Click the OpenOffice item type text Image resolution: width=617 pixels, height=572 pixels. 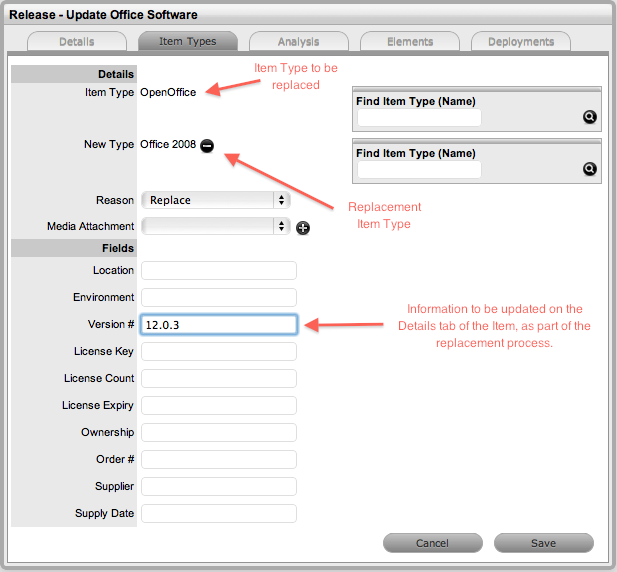(168, 92)
